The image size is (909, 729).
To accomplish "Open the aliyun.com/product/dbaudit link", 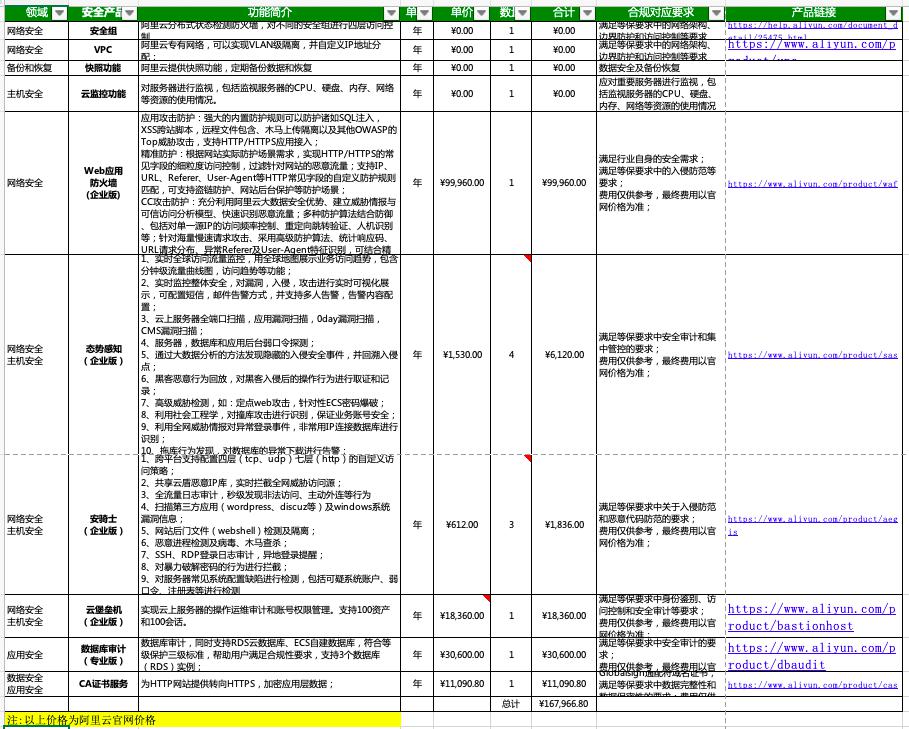I will point(812,656).
